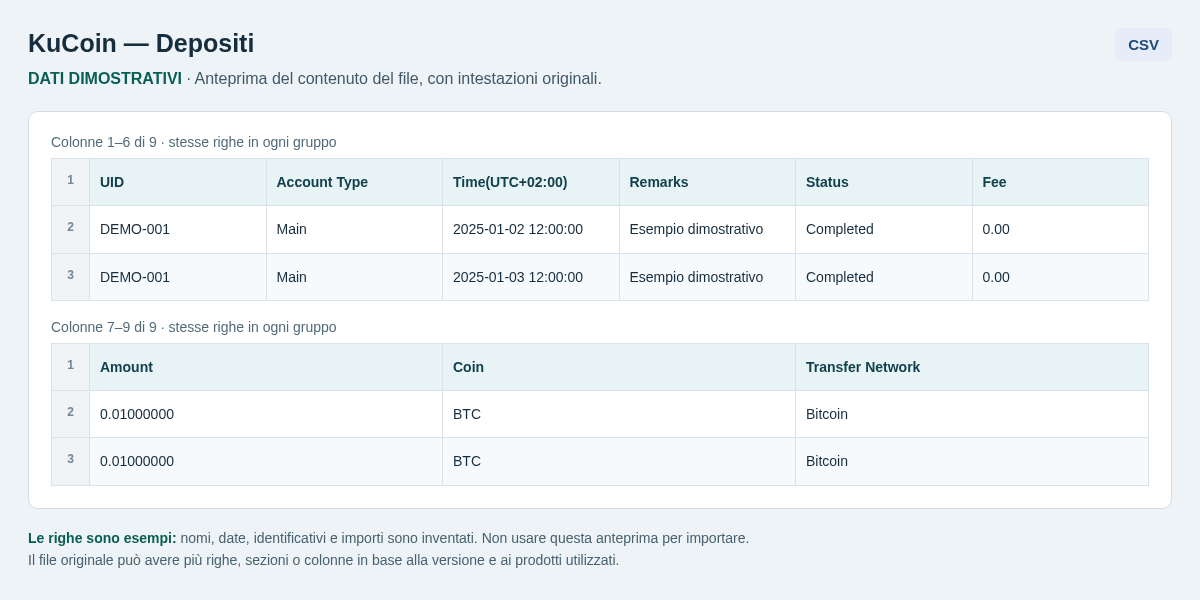The width and height of the screenshot is (1200, 600).
Task: Click fee 0.00 in the 2025-01-02 row
Action: (996, 229)
